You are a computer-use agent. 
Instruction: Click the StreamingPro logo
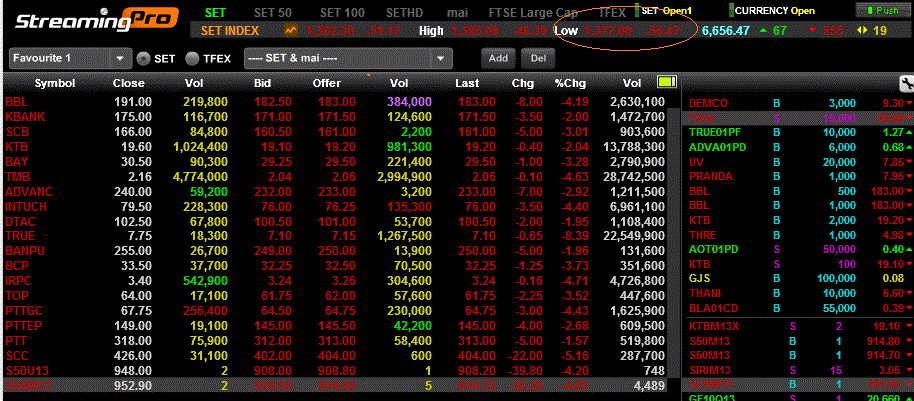click(x=97, y=19)
